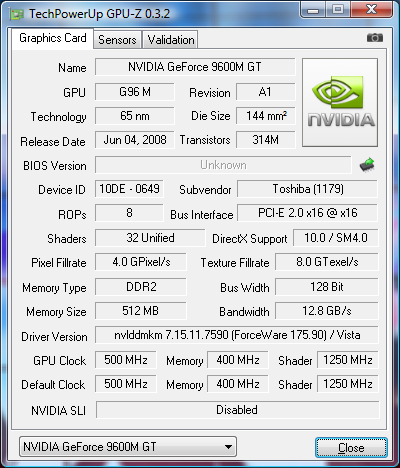
Task: Select the Graphics Card tab
Action: pos(53,38)
